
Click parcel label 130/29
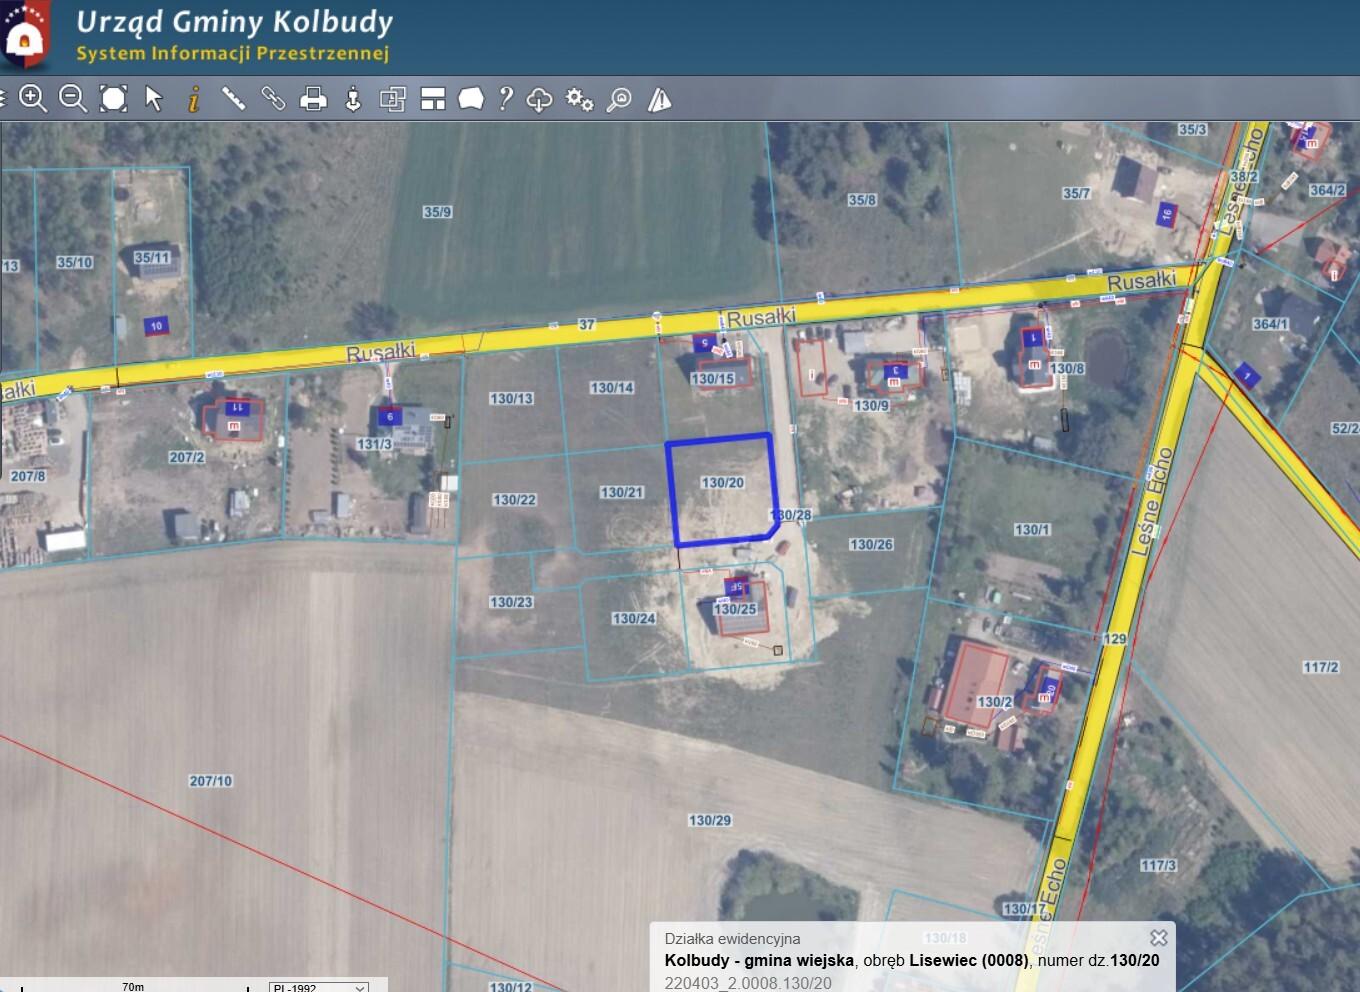[x=710, y=820]
